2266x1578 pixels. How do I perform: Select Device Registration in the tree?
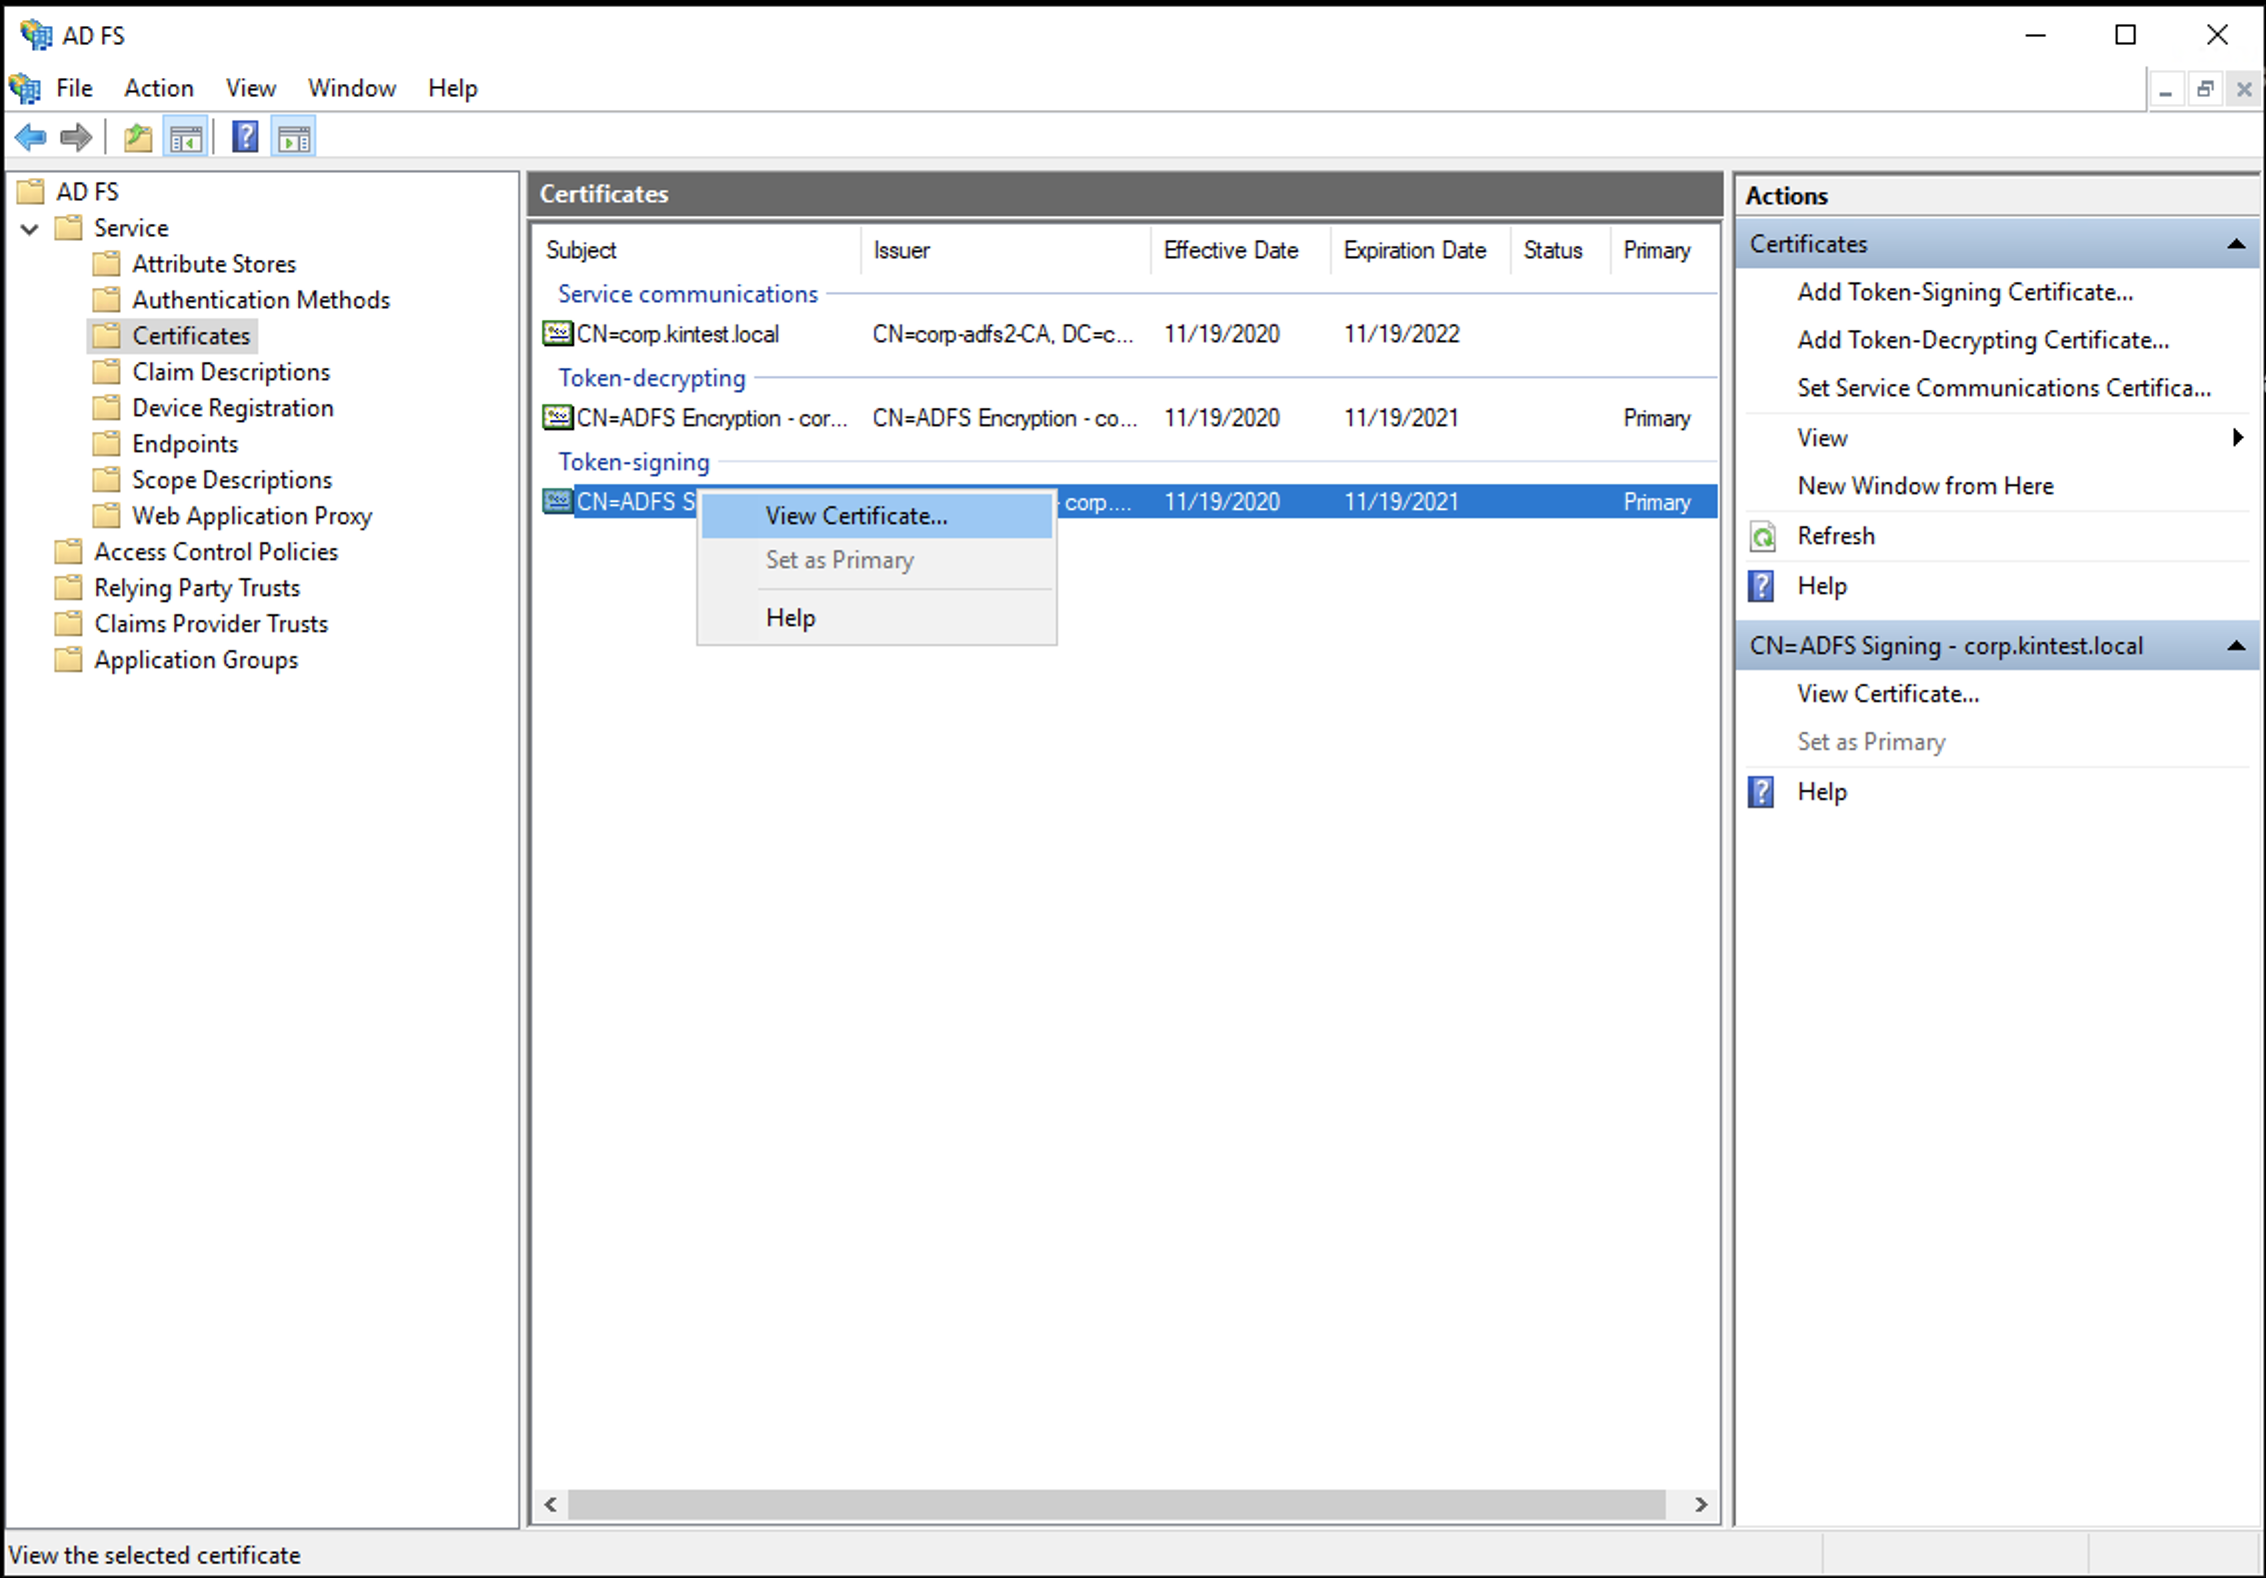(232, 408)
